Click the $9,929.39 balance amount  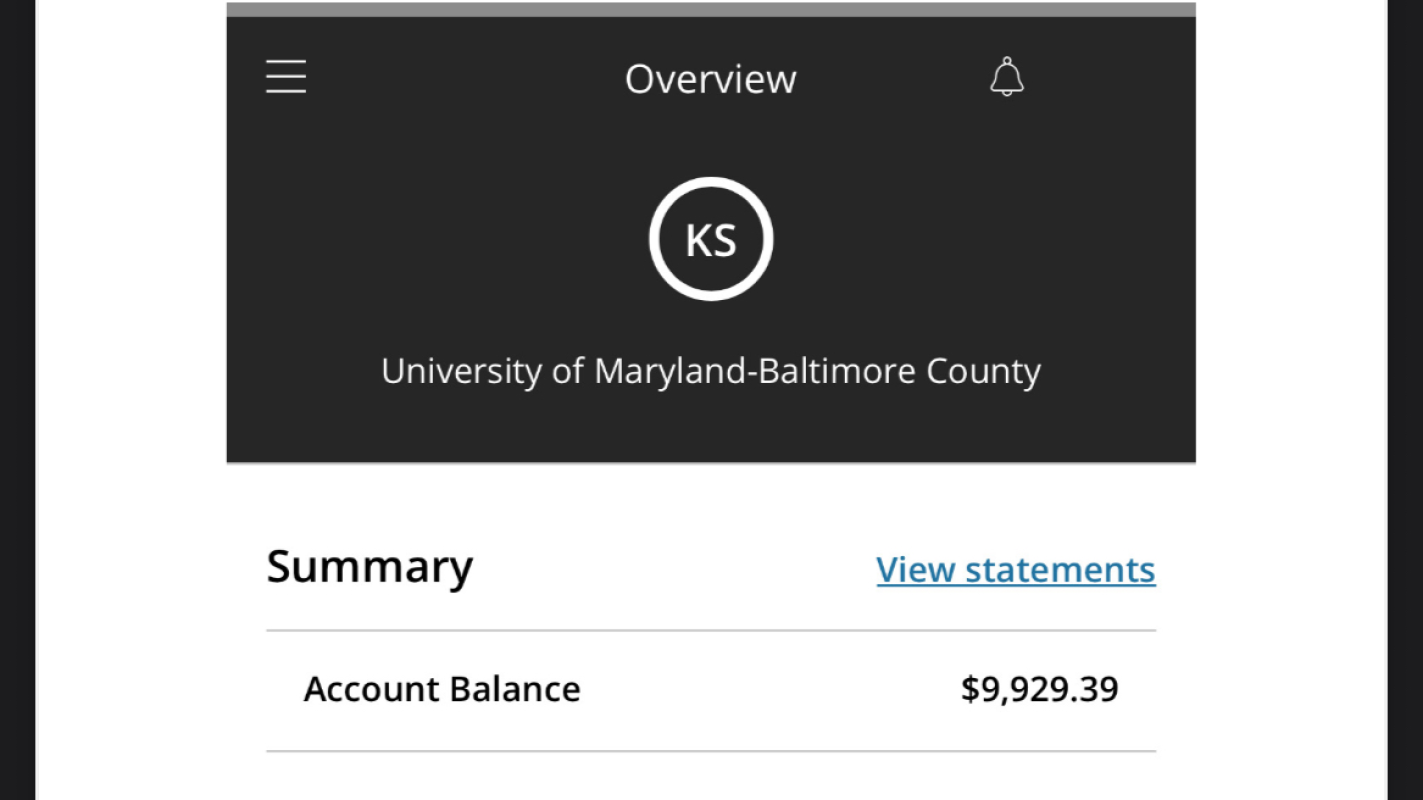coord(1040,689)
